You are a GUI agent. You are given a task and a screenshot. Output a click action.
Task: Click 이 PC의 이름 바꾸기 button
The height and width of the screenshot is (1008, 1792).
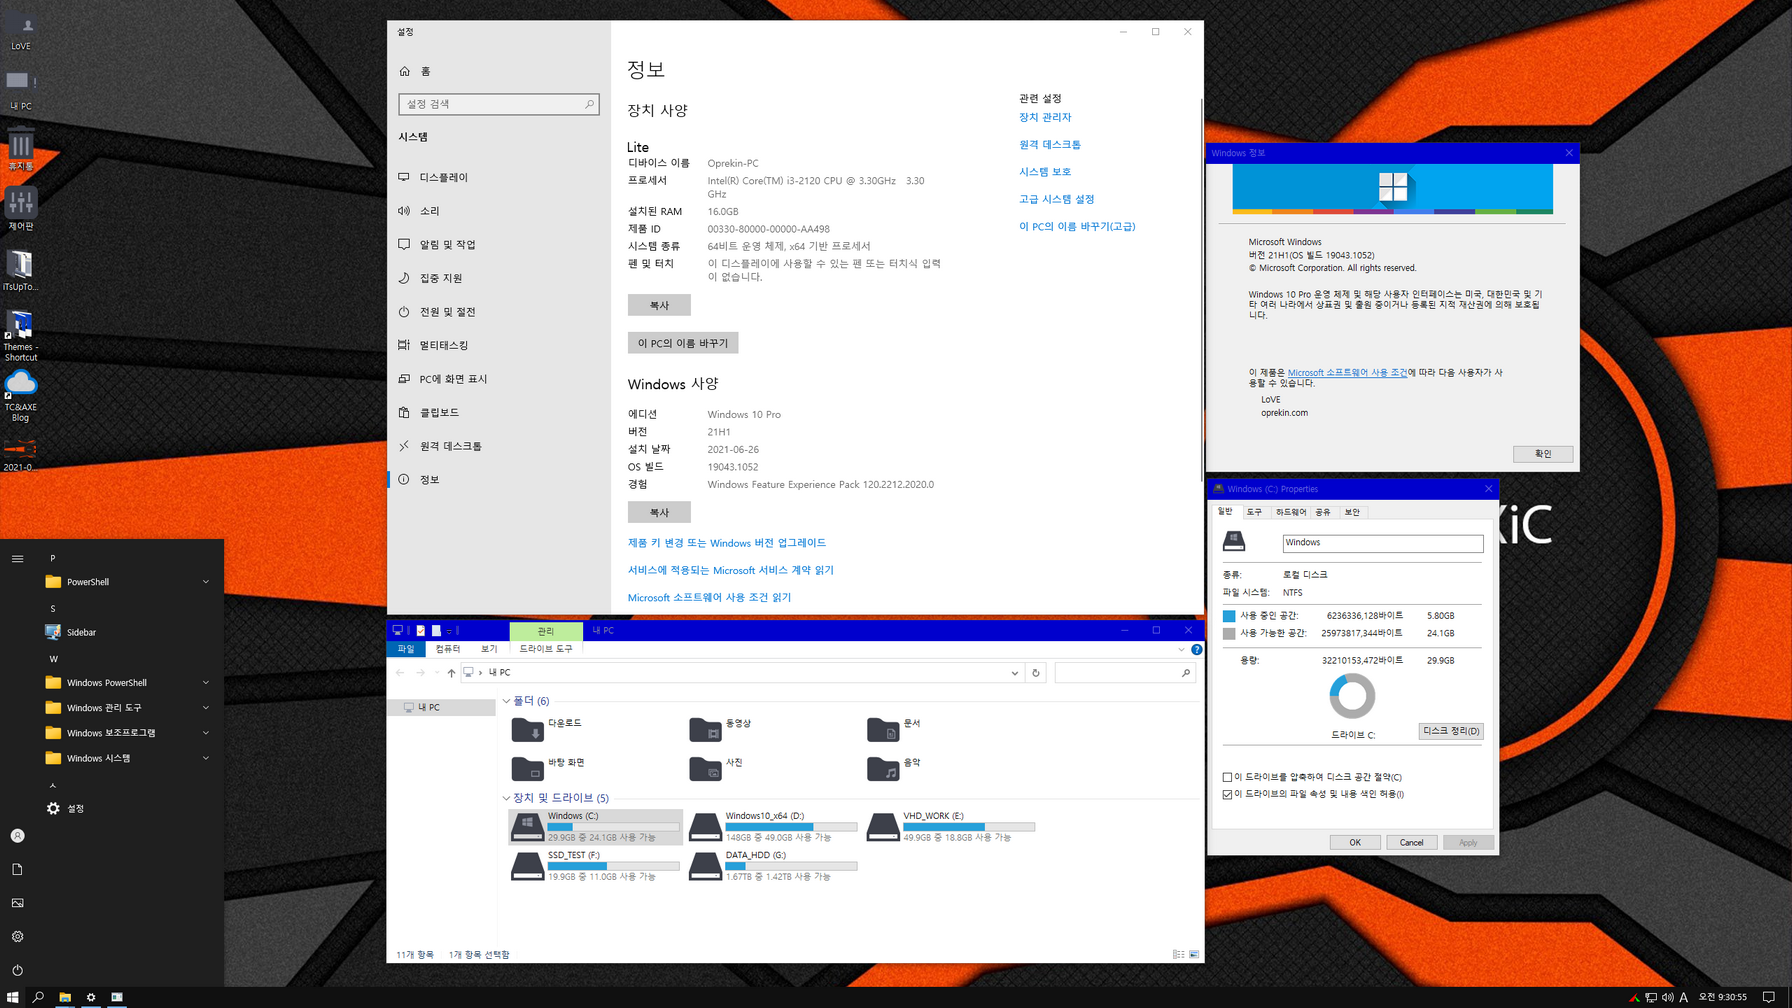(x=683, y=343)
